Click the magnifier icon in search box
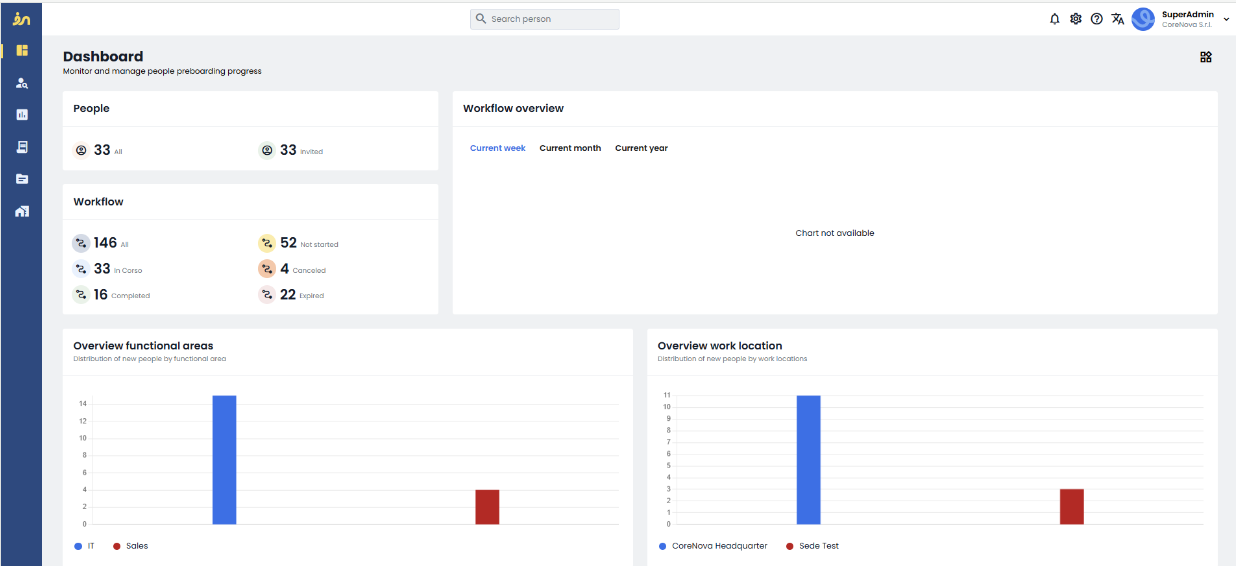The height and width of the screenshot is (566, 1236). coord(481,19)
